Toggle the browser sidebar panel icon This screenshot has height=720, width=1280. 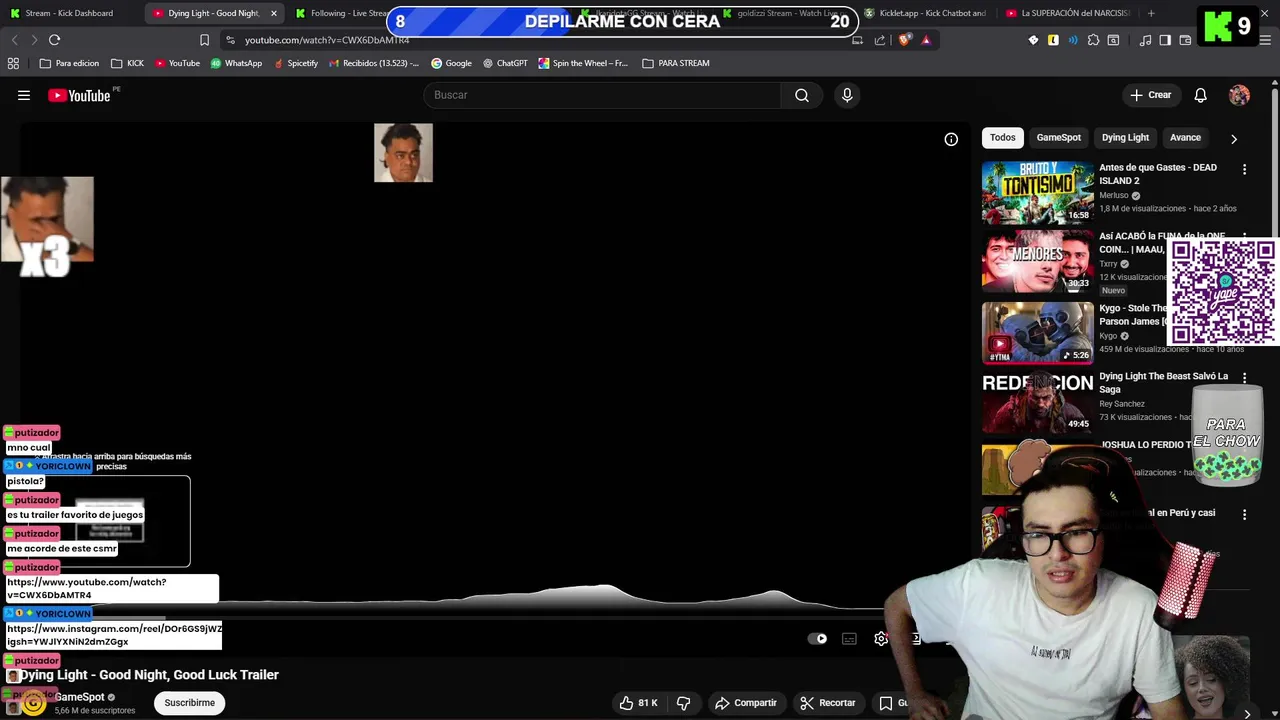(1165, 40)
